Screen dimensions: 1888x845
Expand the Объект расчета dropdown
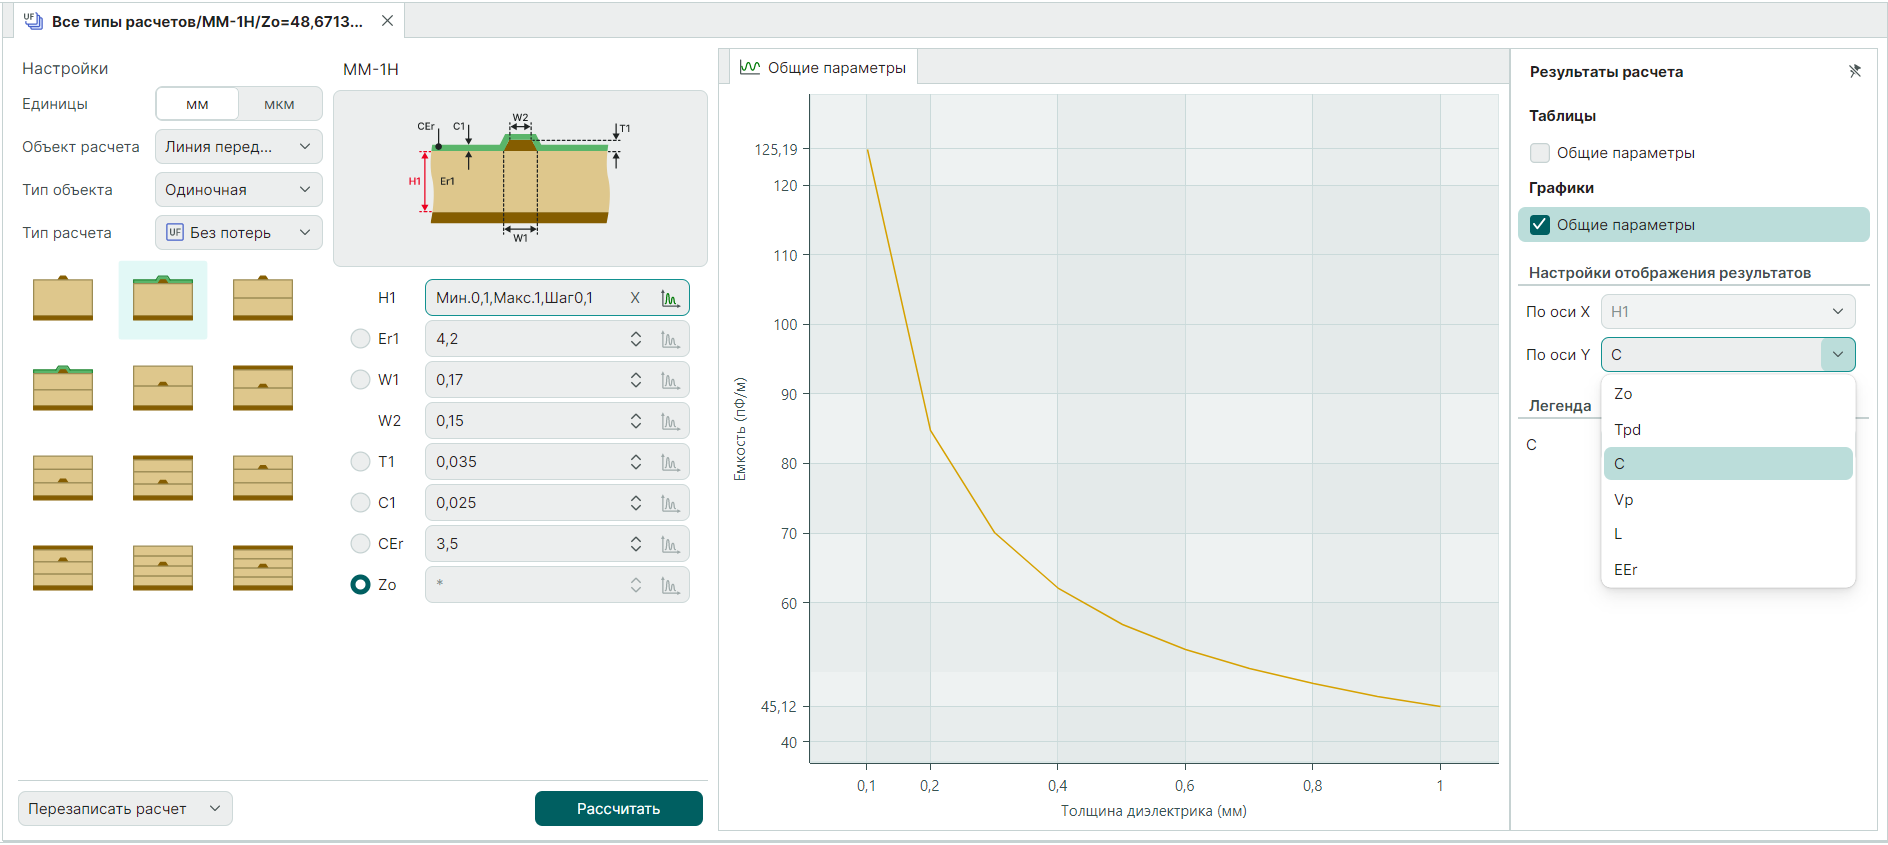[x=239, y=147]
